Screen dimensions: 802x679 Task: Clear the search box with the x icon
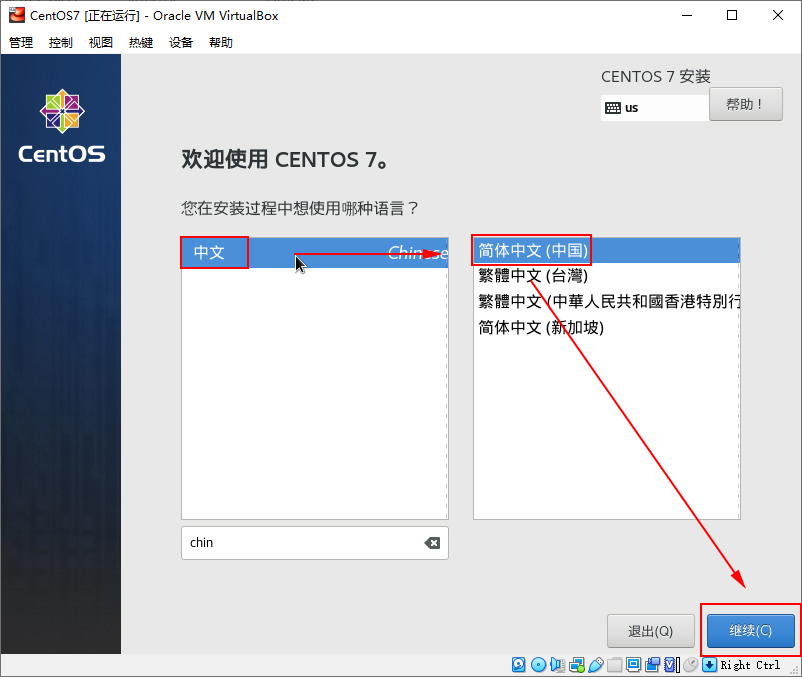pos(432,542)
